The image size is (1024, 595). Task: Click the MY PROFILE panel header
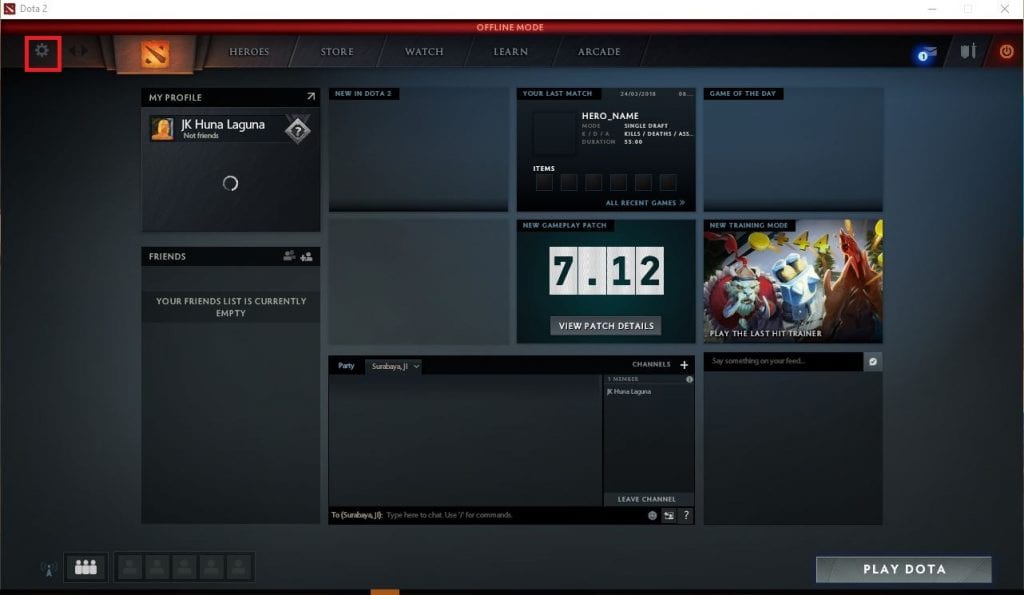click(231, 97)
